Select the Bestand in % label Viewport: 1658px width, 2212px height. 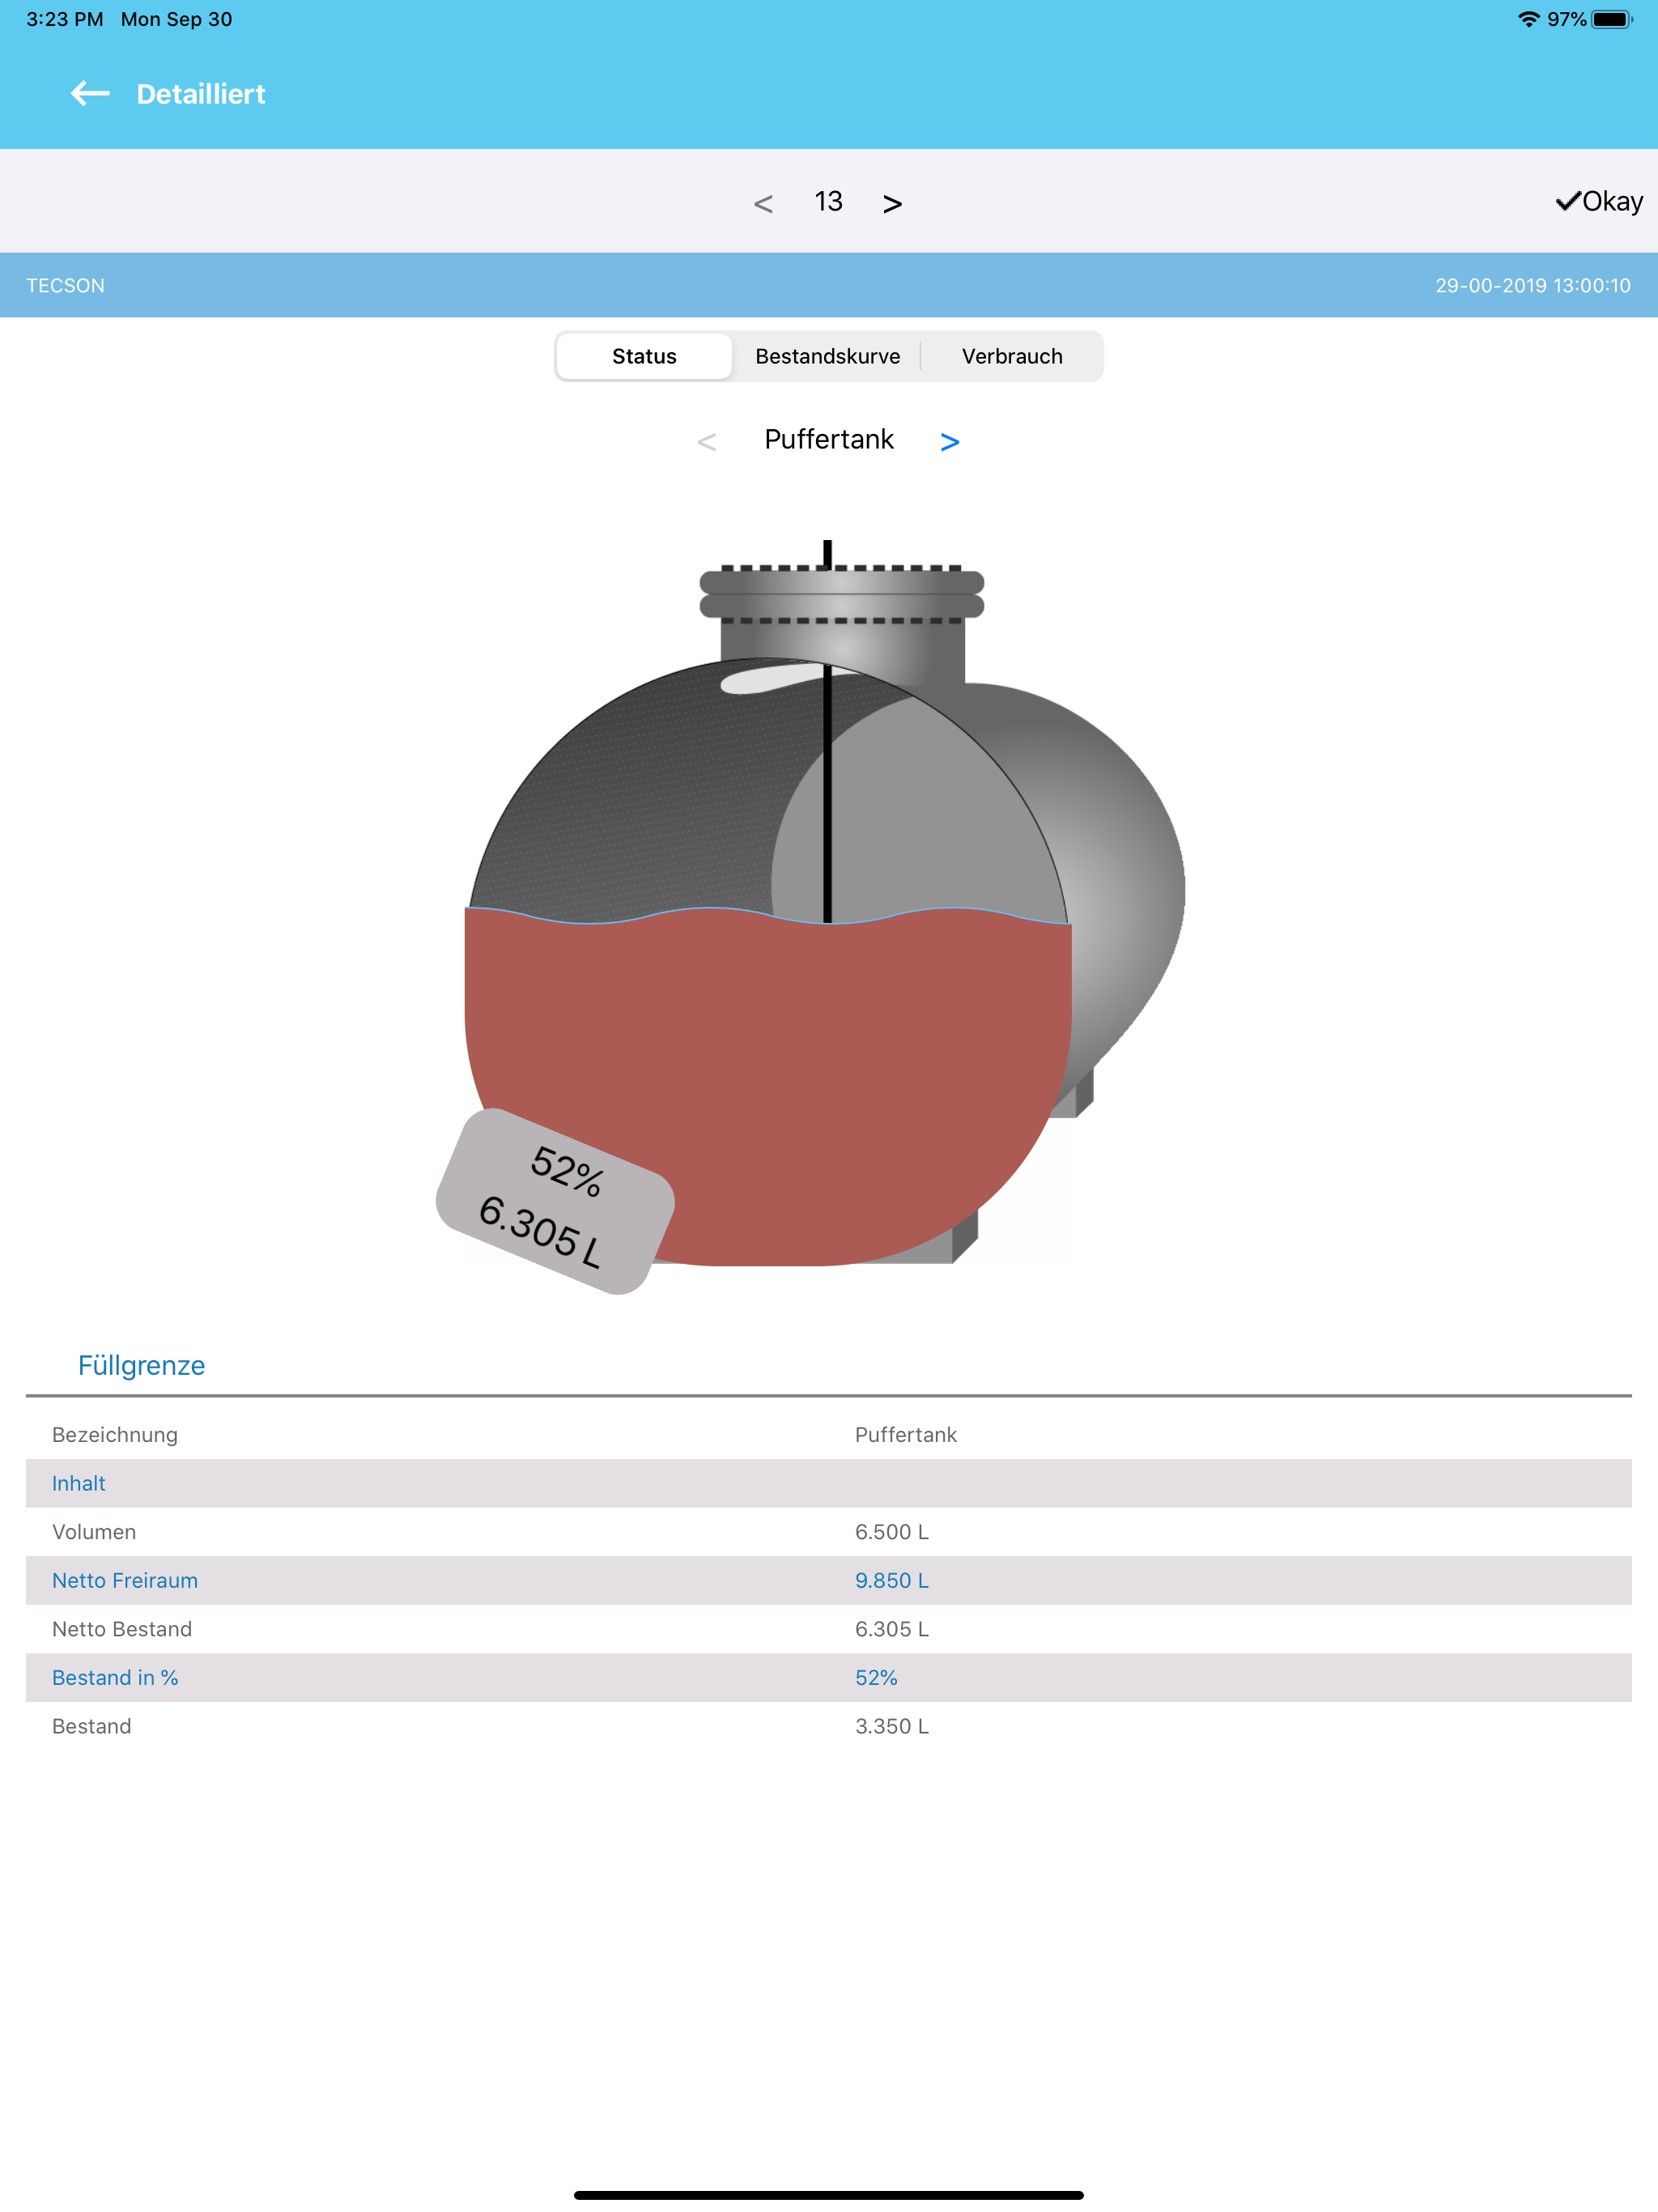[115, 1677]
